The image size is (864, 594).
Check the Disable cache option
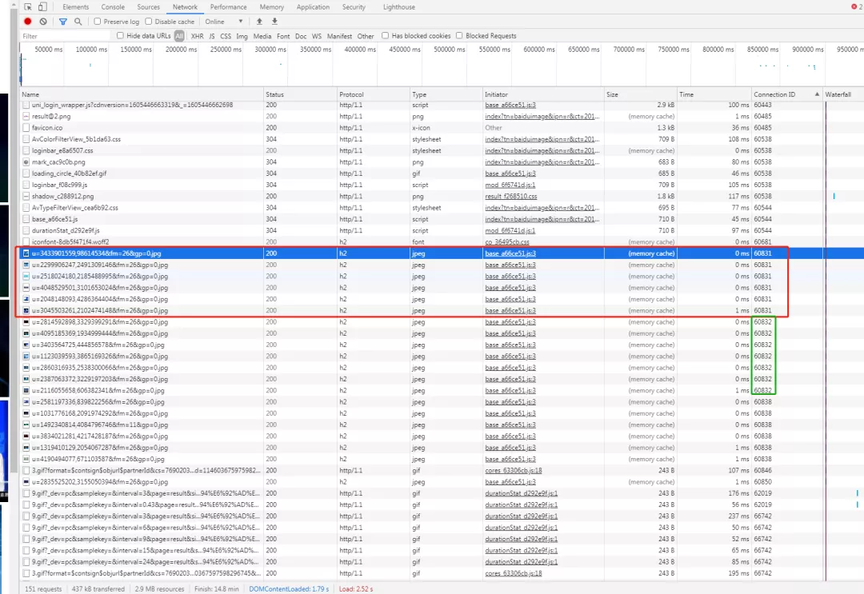coord(150,21)
